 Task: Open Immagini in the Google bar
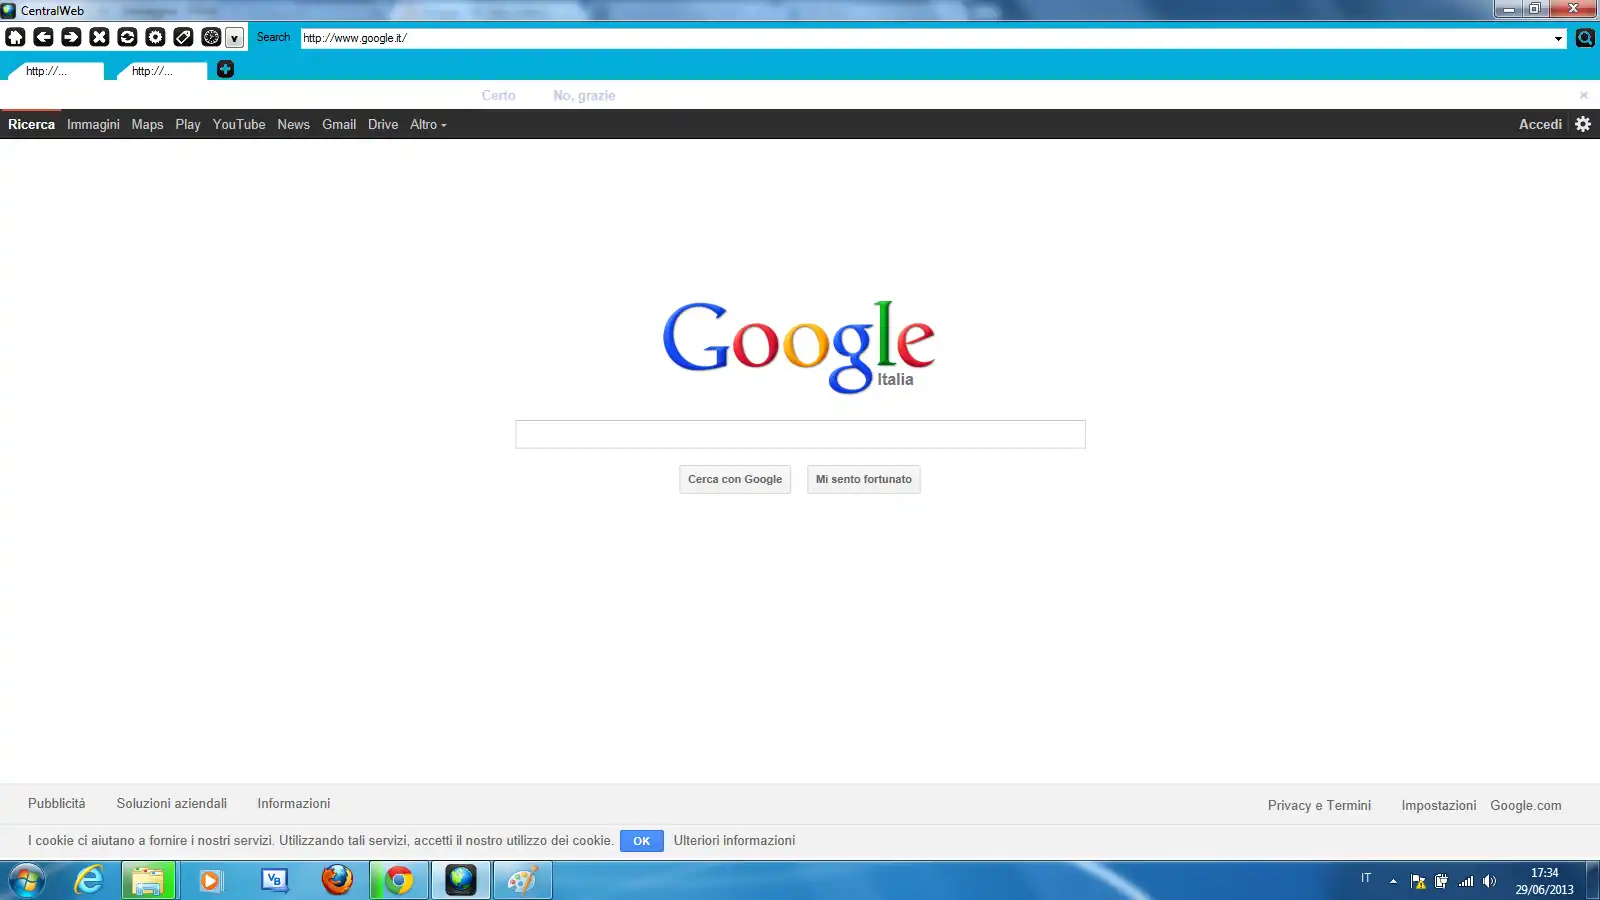coord(93,124)
